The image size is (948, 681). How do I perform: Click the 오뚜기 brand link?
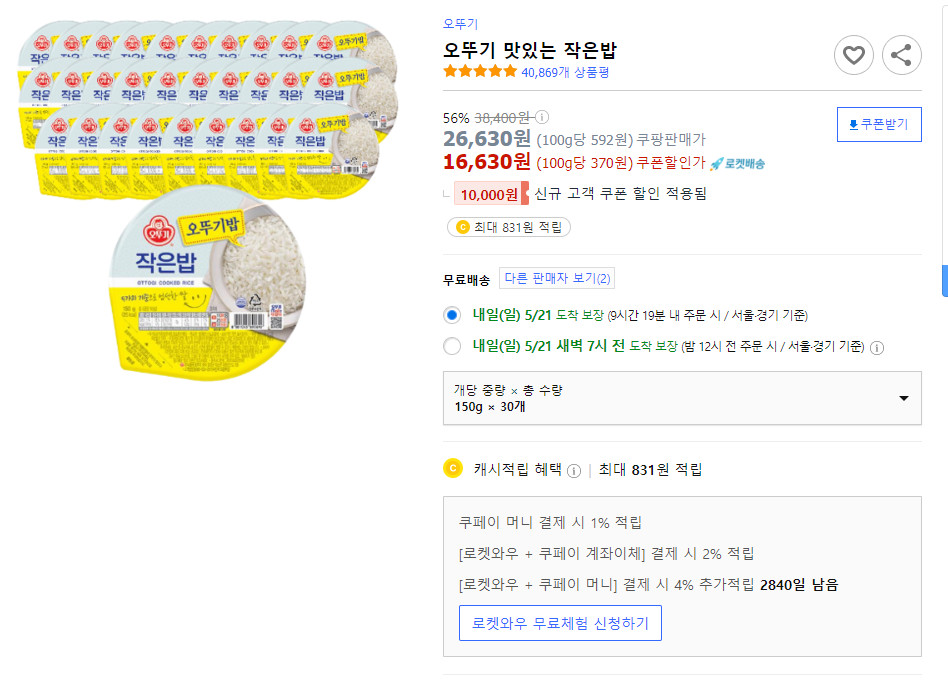tap(460, 24)
